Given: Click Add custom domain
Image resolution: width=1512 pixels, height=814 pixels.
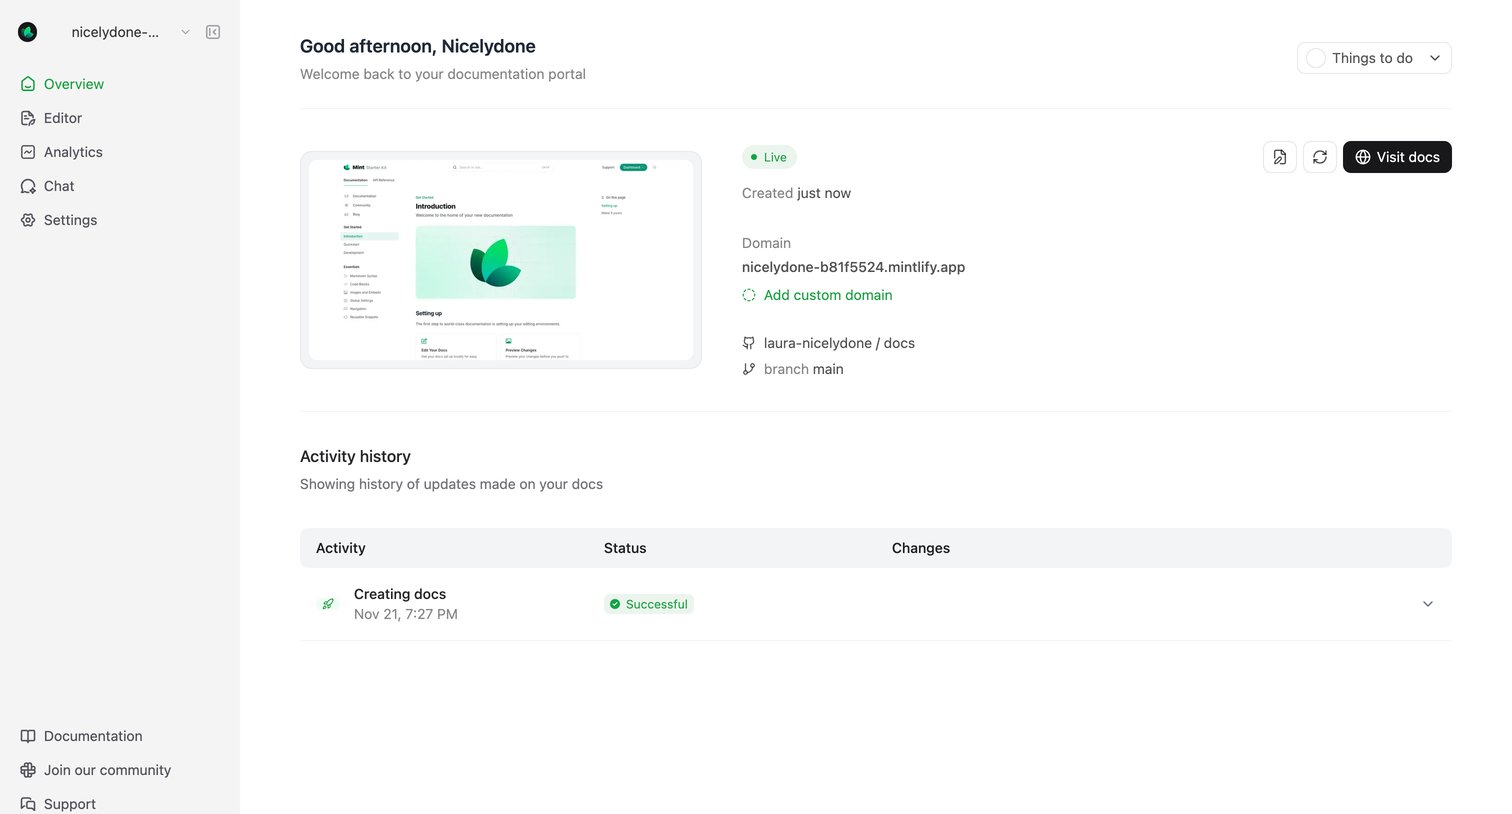Looking at the screenshot, I should [x=828, y=295].
